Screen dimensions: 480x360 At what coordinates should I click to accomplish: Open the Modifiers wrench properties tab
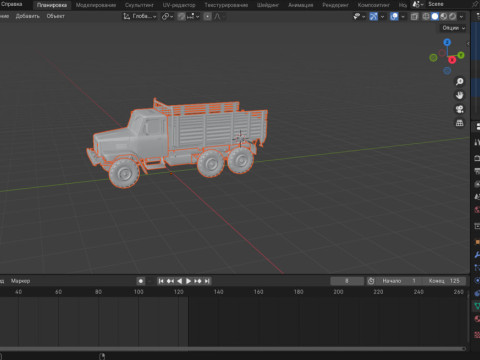pyautogui.click(x=477, y=255)
